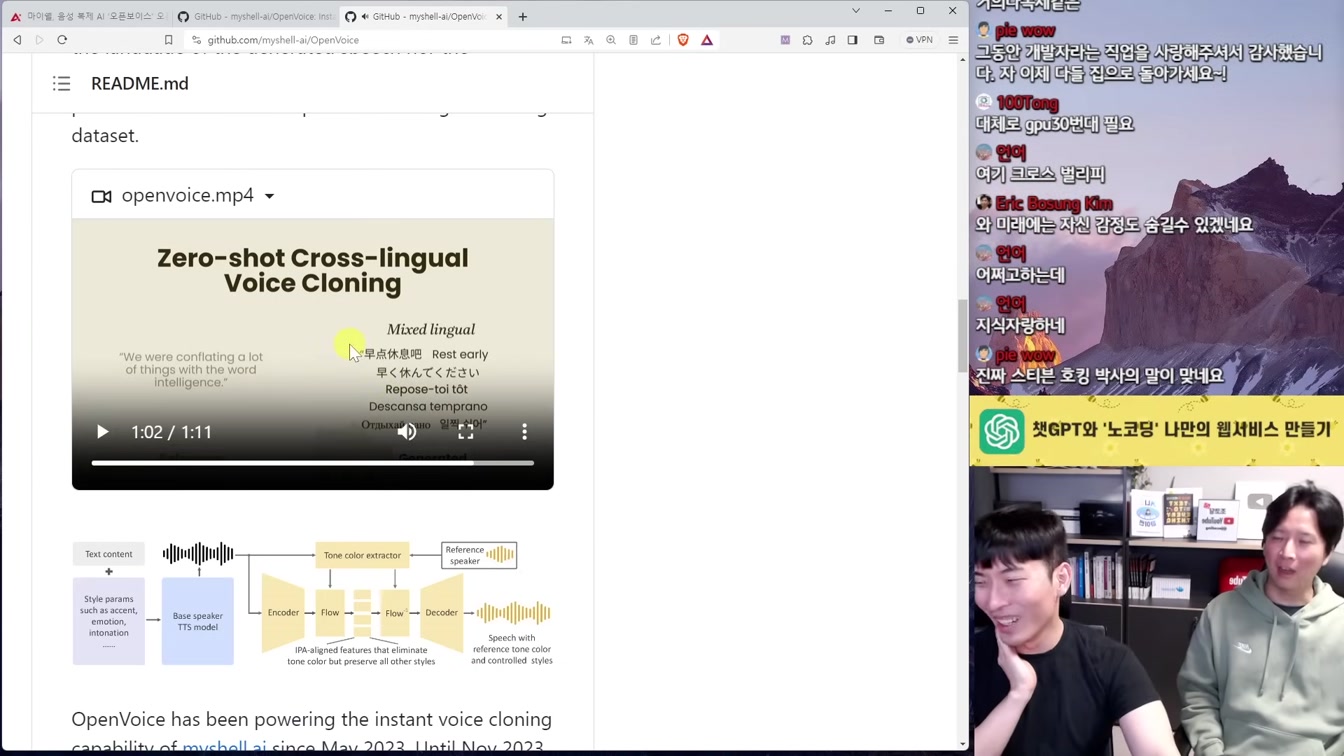The width and height of the screenshot is (1344, 756).
Task: Open the browser hamburger menu
Action: (953, 40)
